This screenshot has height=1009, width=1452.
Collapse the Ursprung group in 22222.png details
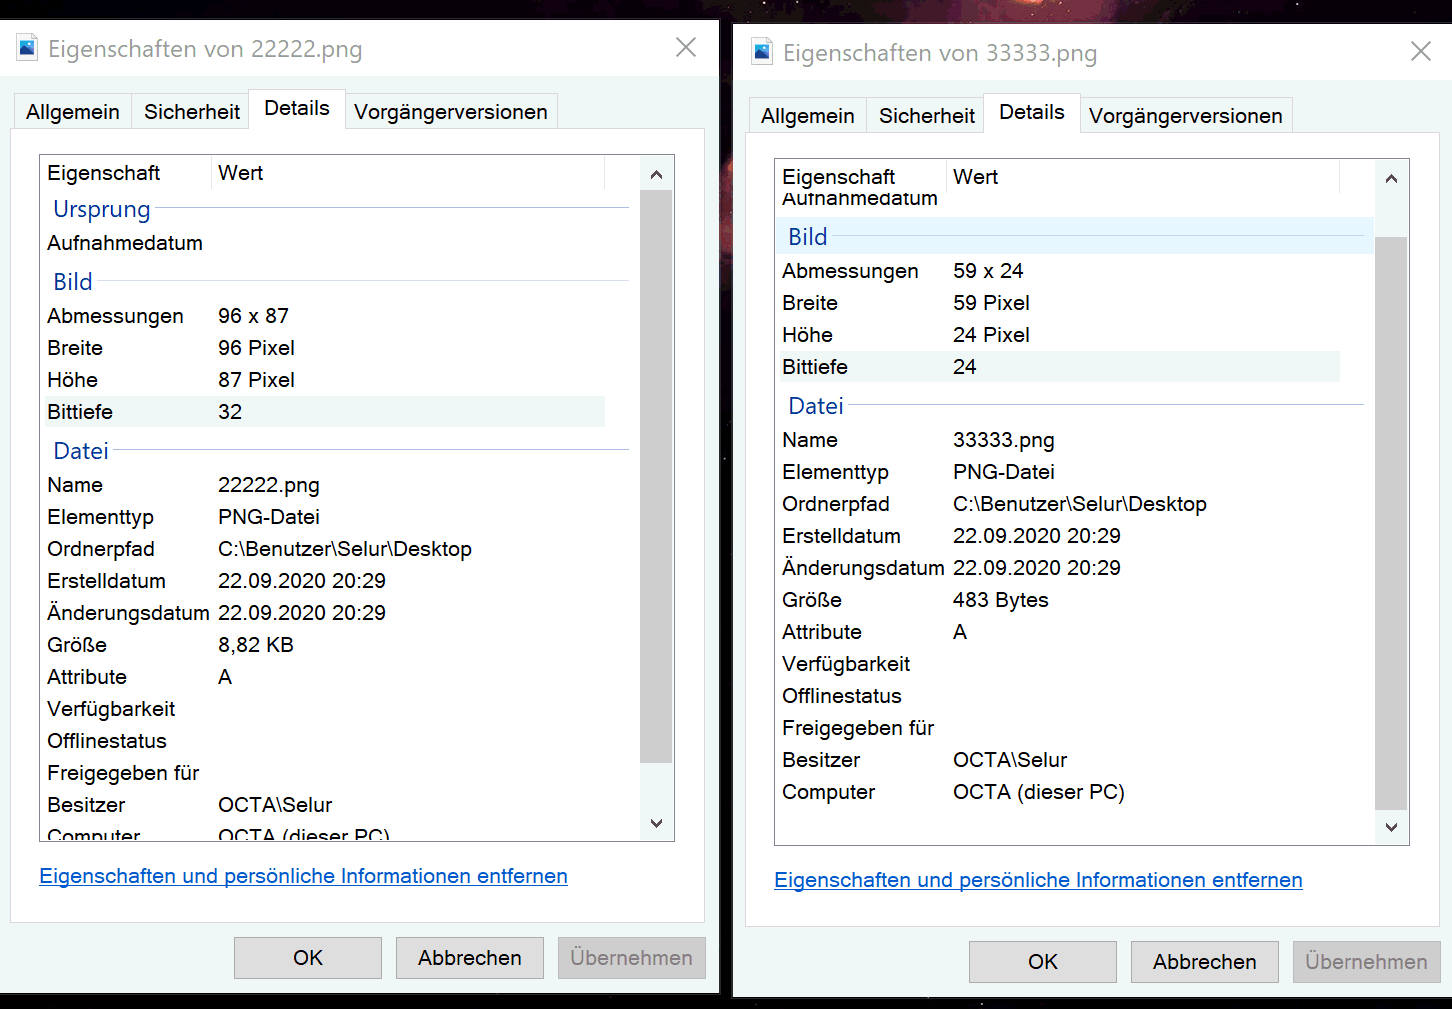(x=102, y=209)
